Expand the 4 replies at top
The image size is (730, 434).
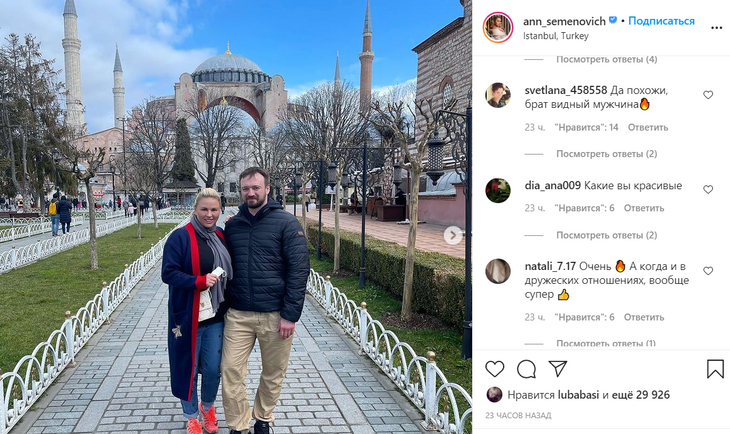[606, 60]
